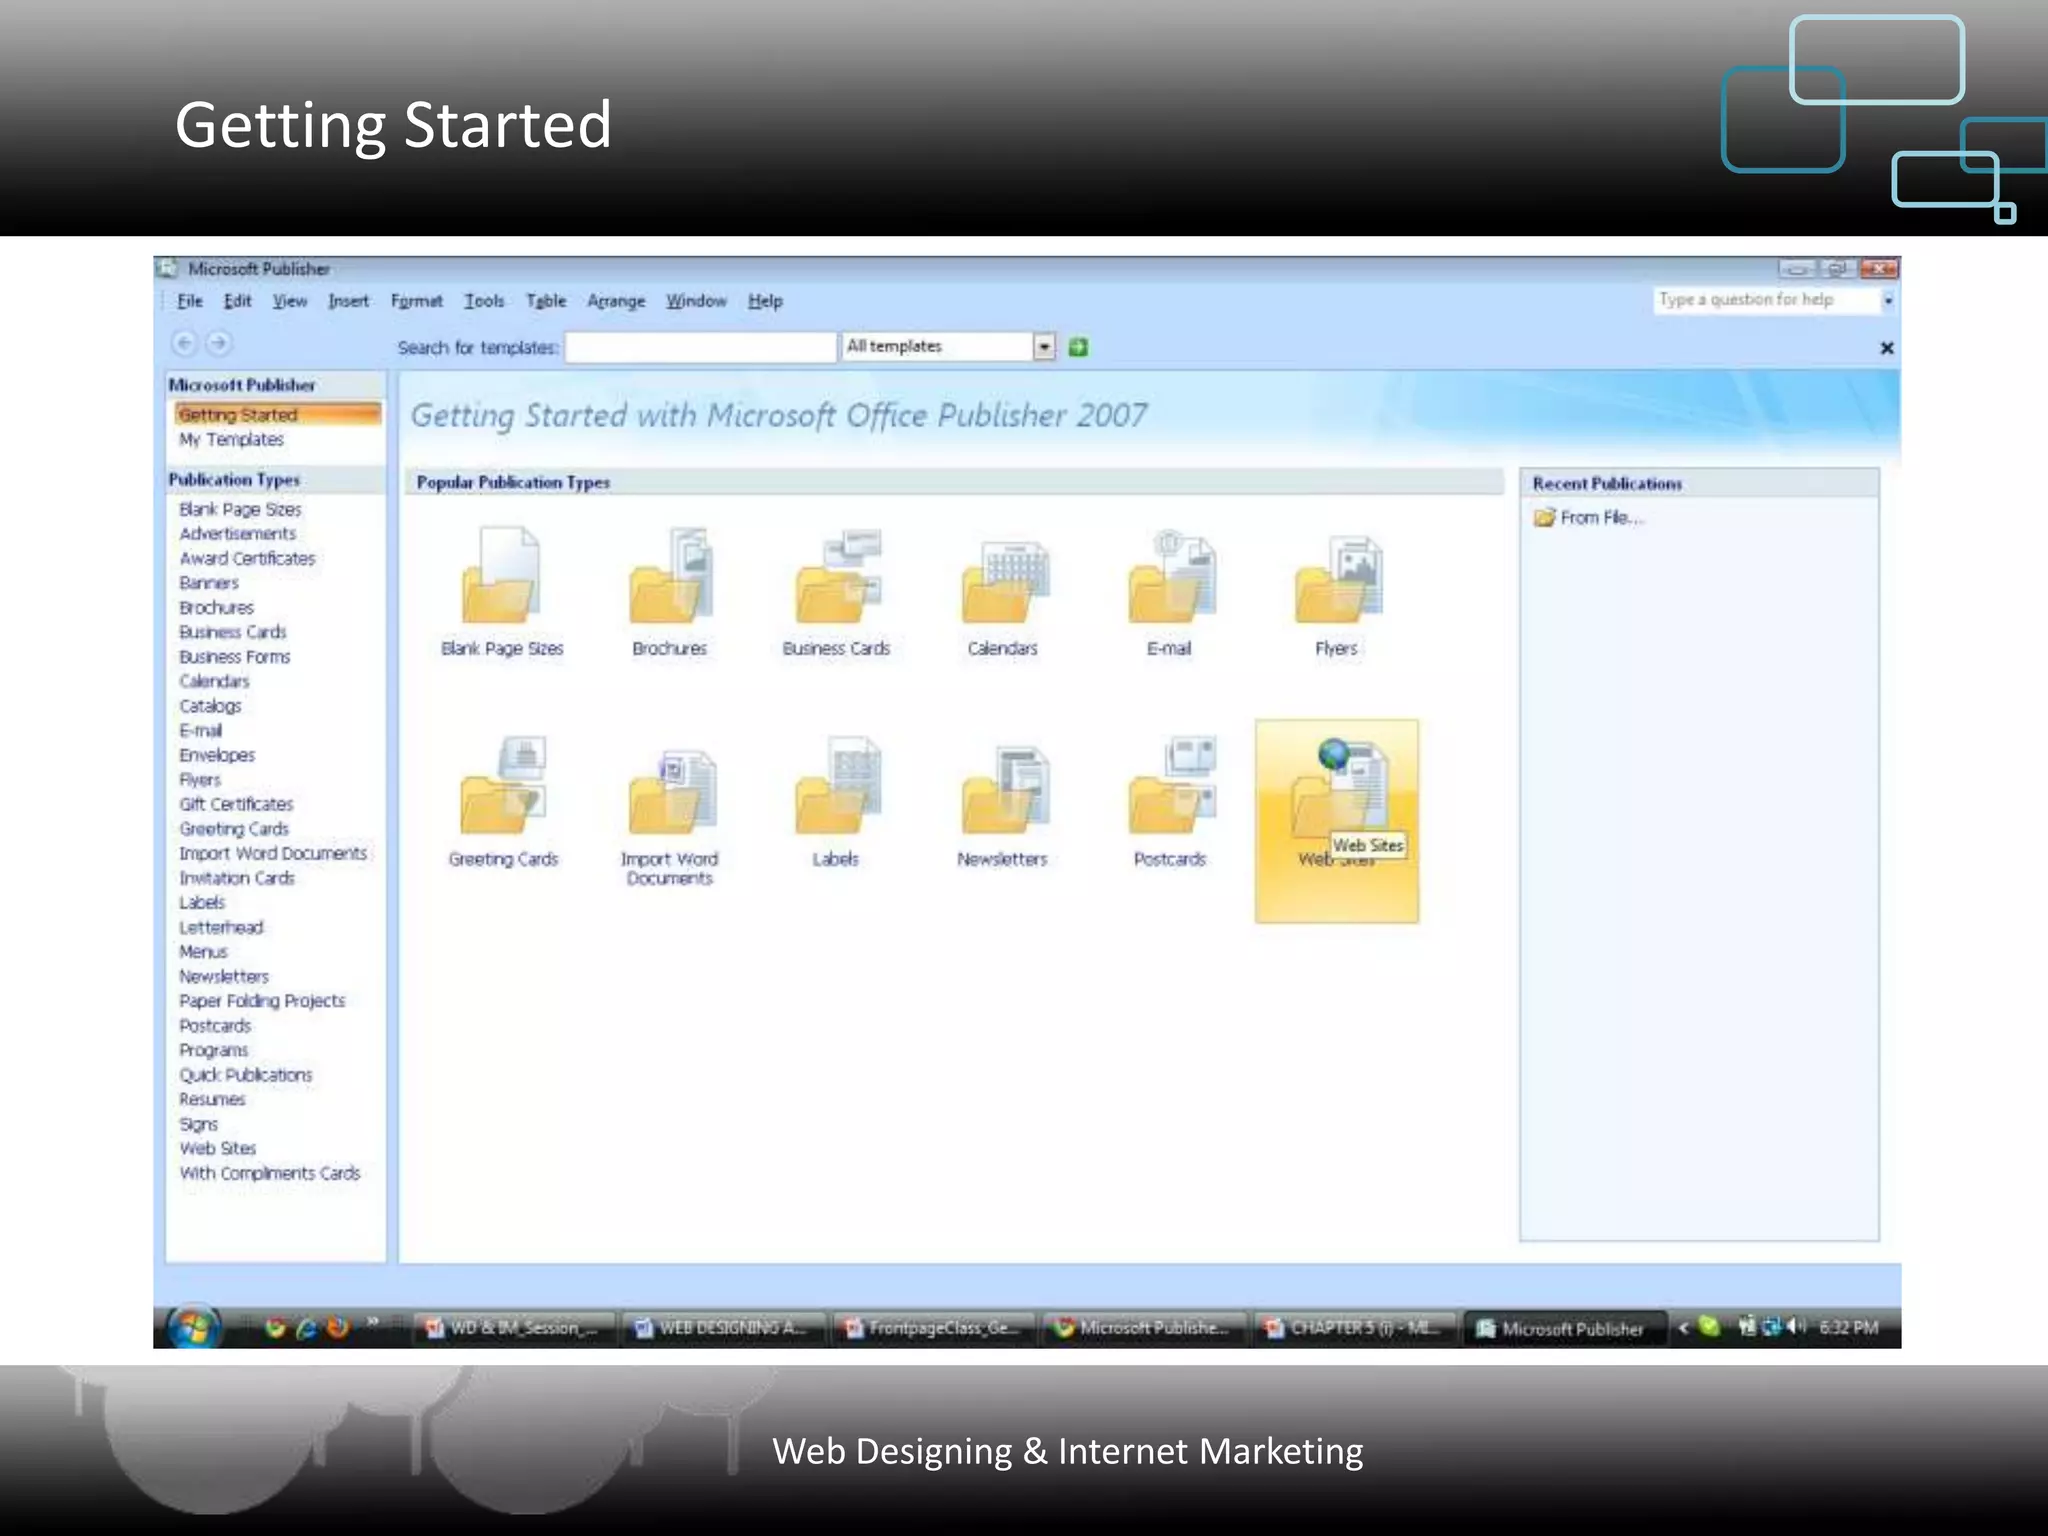Screen dimensions: 2048x1536
Task: Launch Chrome from quick launch
Action: (275, 1327)
